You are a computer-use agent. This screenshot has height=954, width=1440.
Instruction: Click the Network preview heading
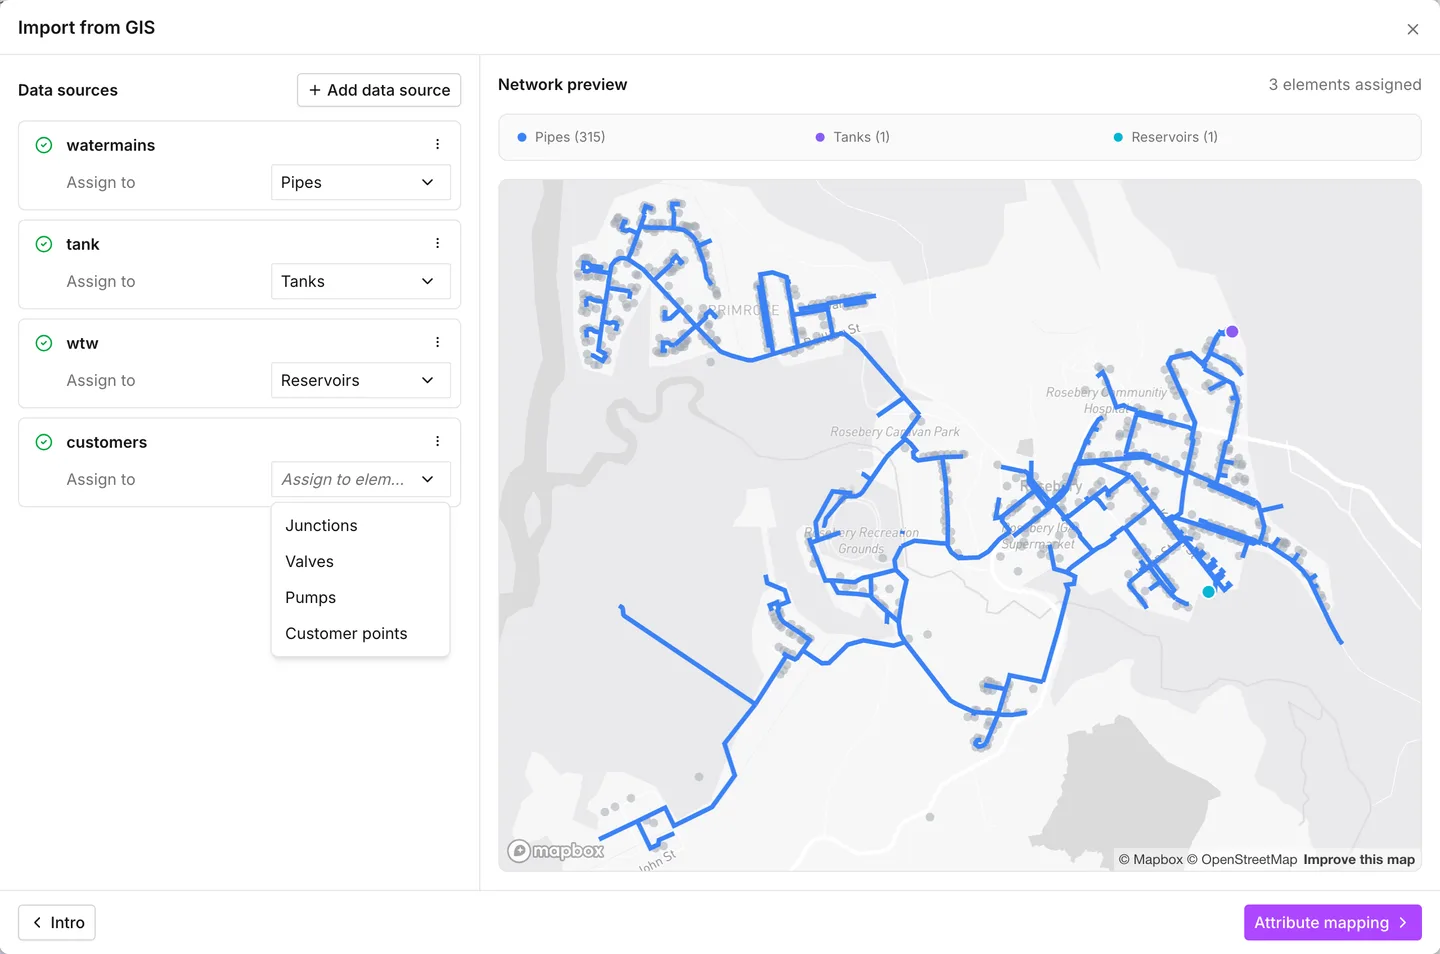[x=563, y=85]
